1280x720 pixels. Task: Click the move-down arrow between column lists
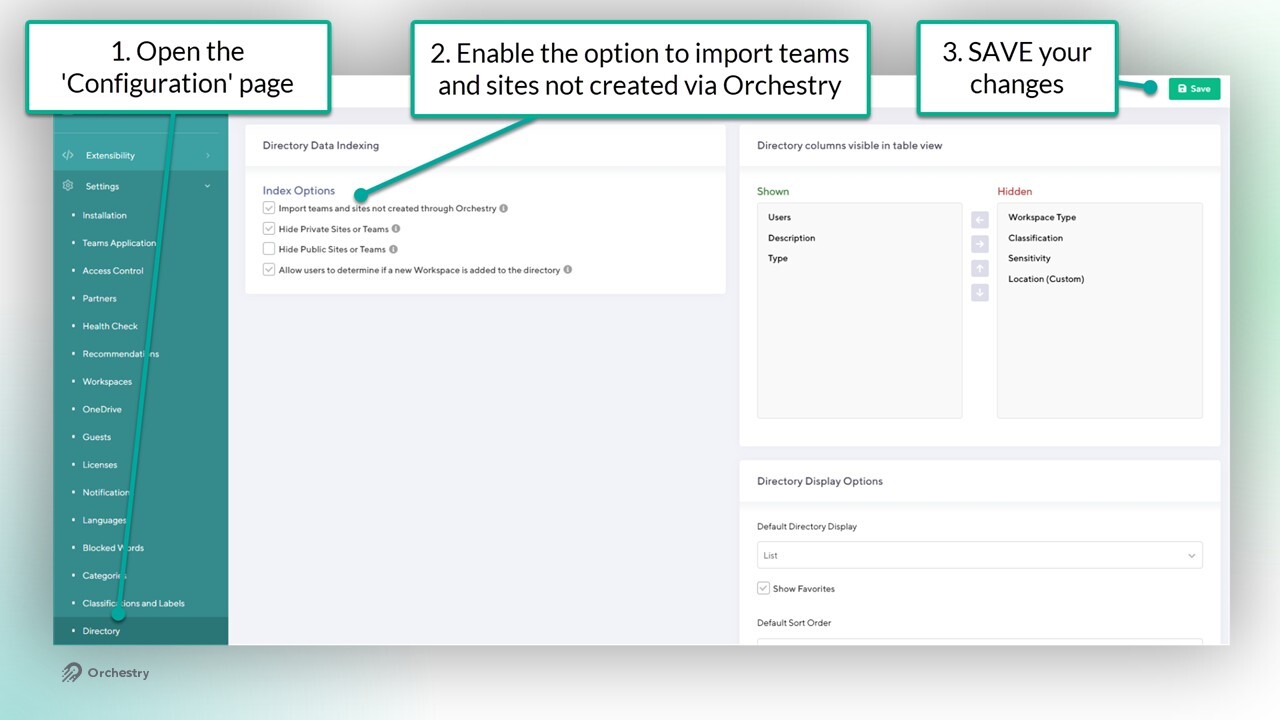[x=980, y=292]
